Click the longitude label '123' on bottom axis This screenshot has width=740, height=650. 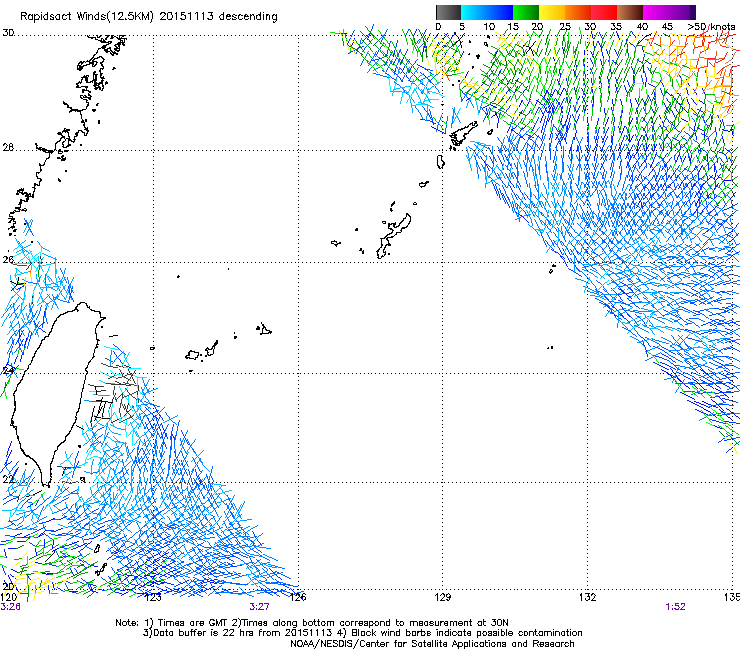(x=152, y=597)
